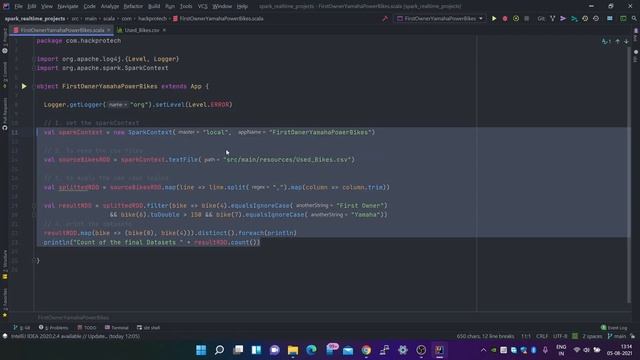Open the Commit tool window sidebar button

[x=5, y=76]
